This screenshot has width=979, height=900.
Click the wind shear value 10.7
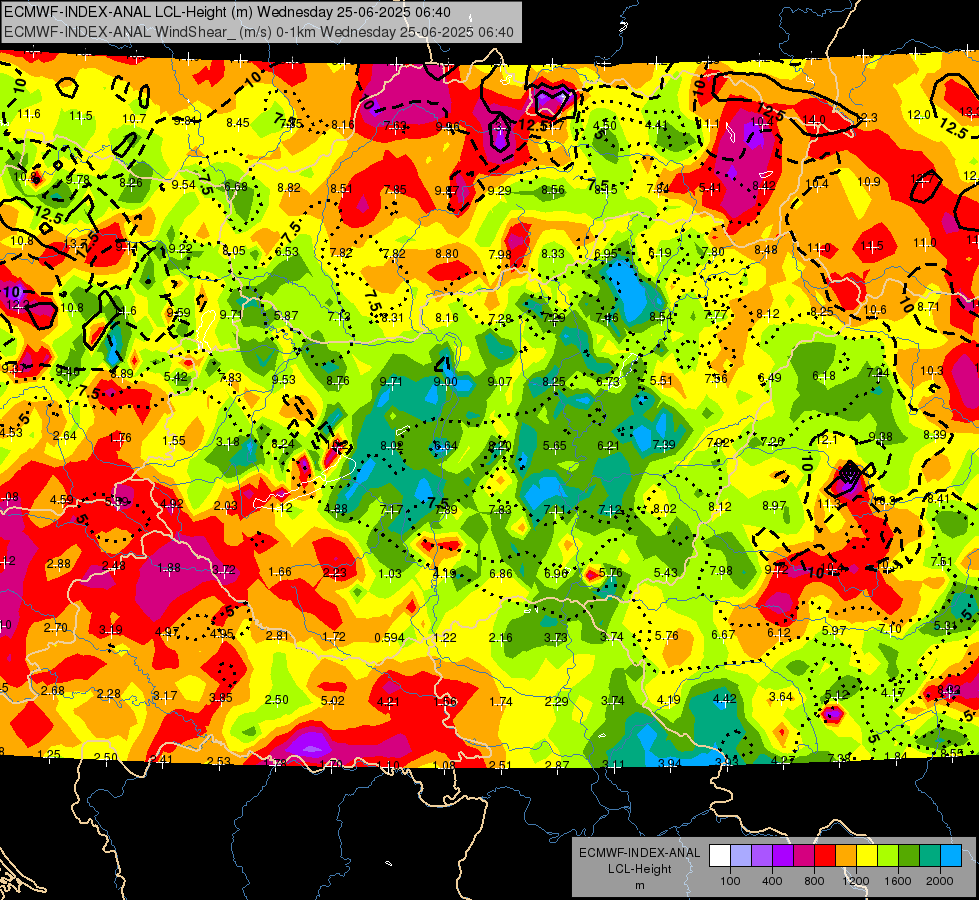[x=134, y=119]
